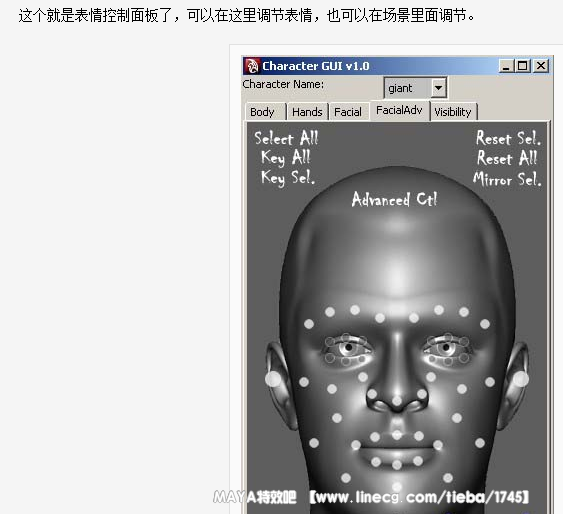Image resolution: width=563 pixels, height=514 pixels.
Task: Select the right mouth corner control dot
Action: 438,445
